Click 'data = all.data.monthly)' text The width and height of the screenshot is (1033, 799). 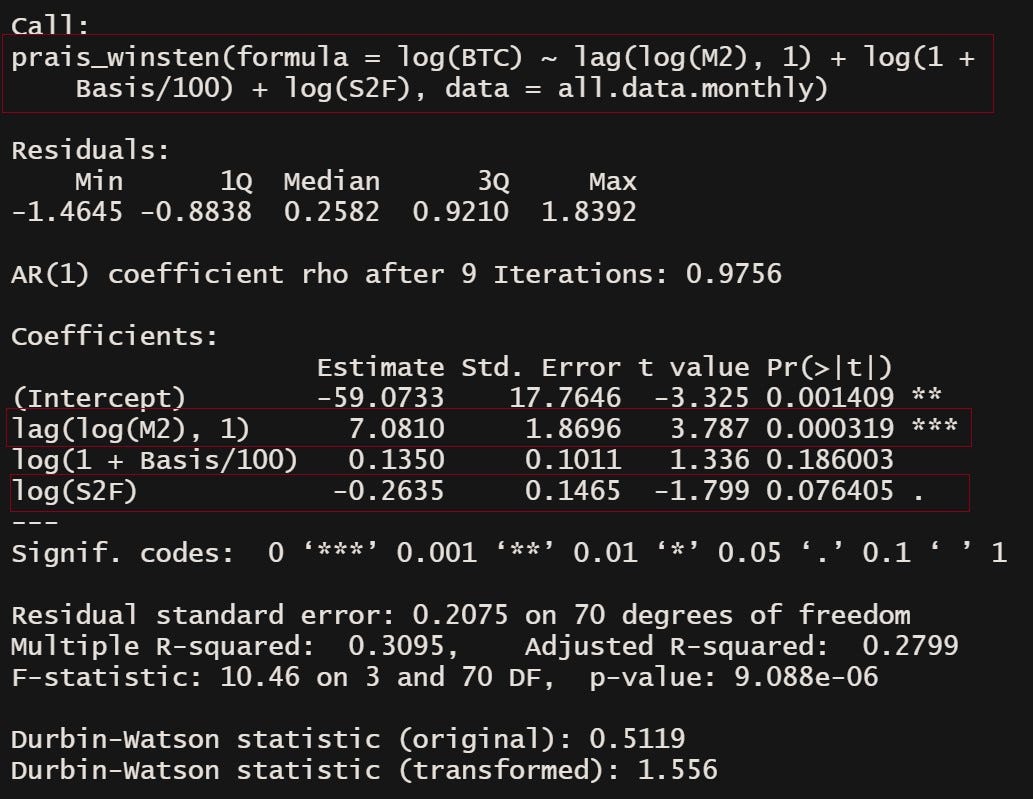pyautogui.click(x=636, y=88)
